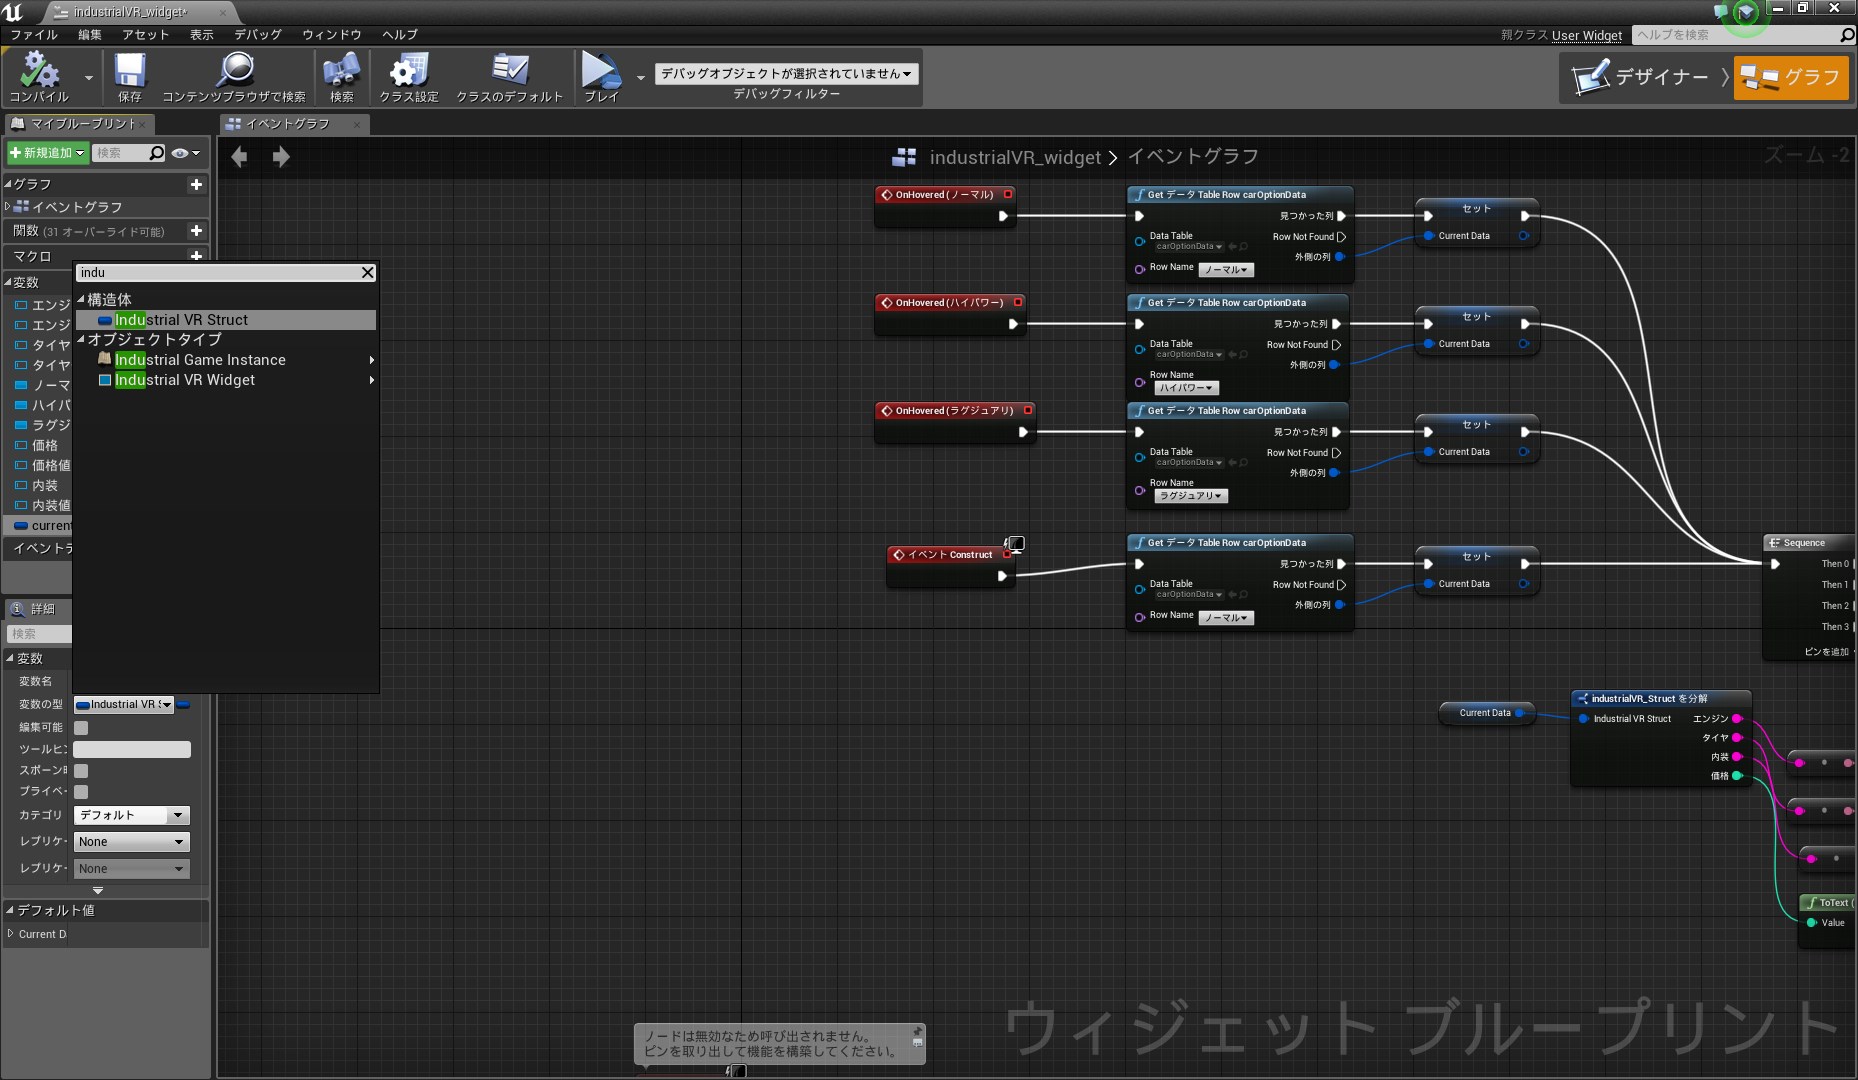Open the 編集 menu

pyautogui.click(x=90, y=35)
